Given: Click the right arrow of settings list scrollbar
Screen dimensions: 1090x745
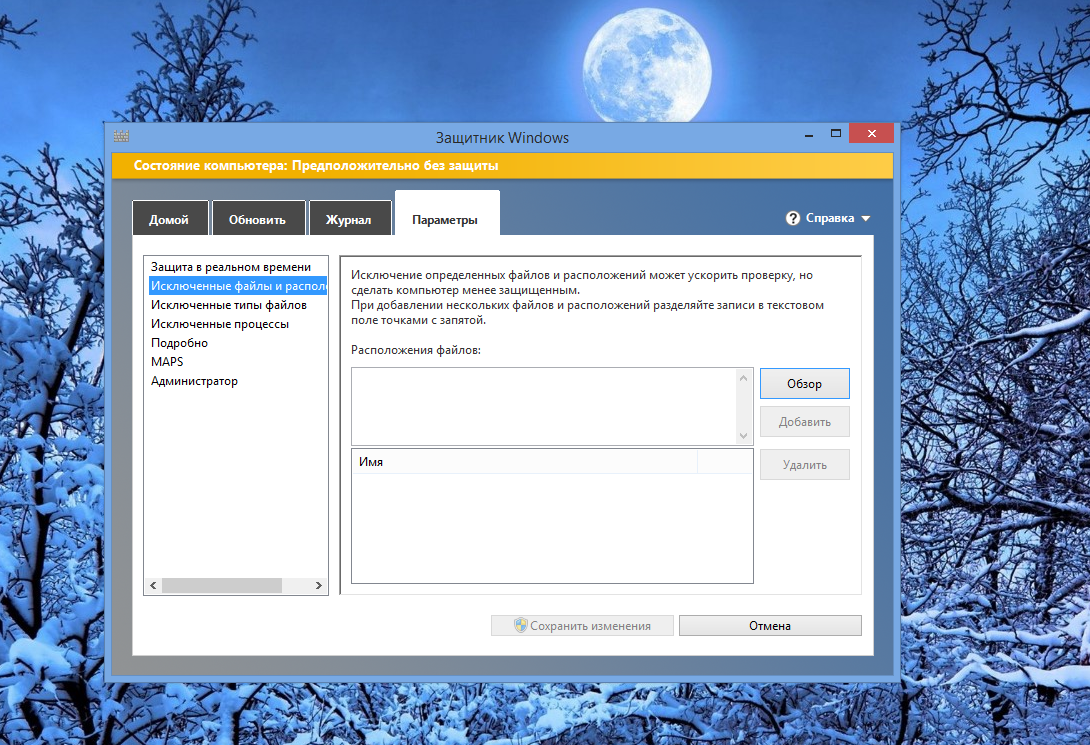Looking at the screenshot, I should click(318, 586).
